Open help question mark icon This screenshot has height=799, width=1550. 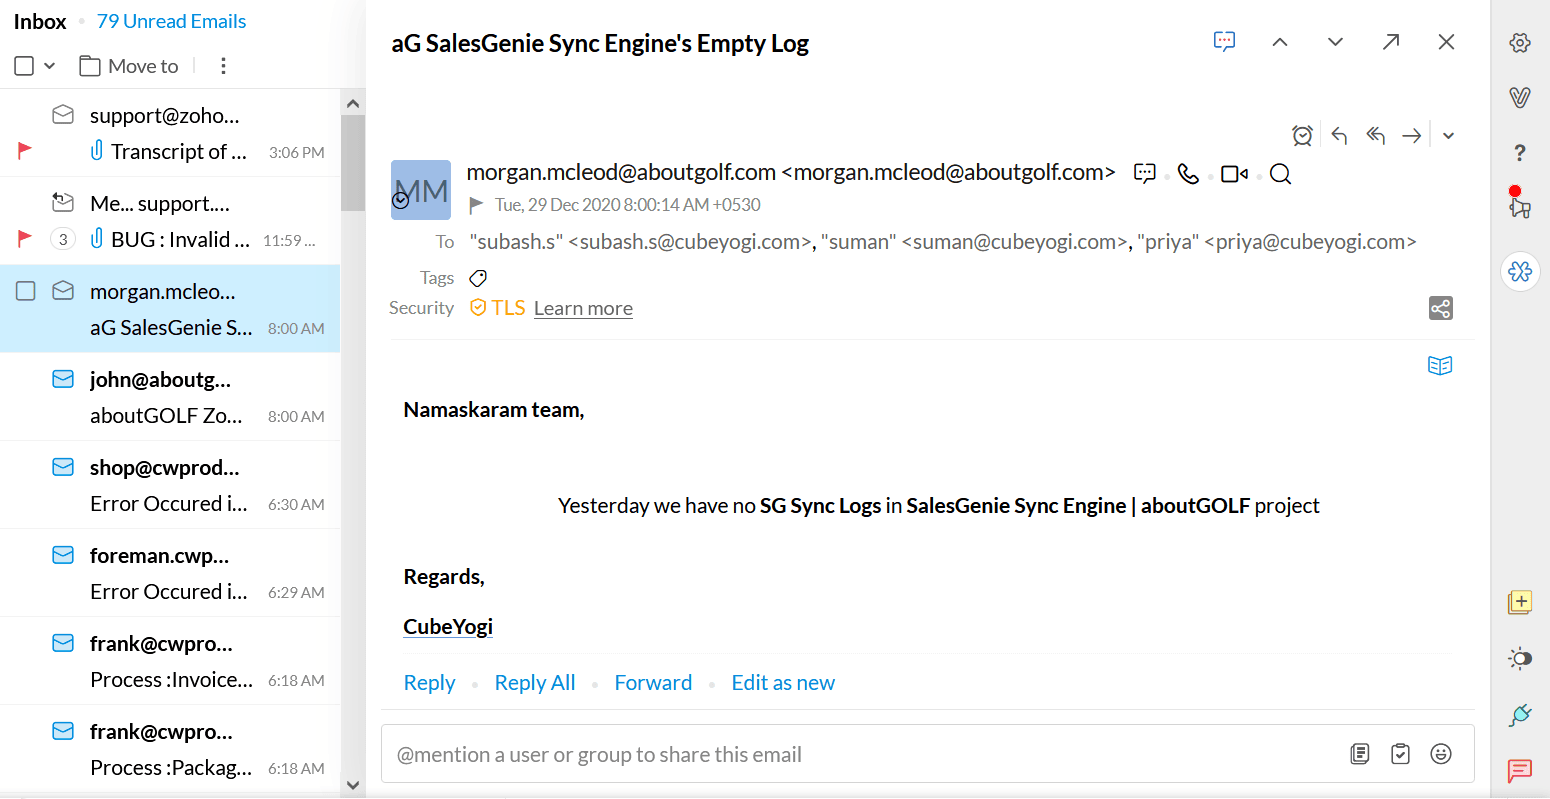tap(1520, 152)
